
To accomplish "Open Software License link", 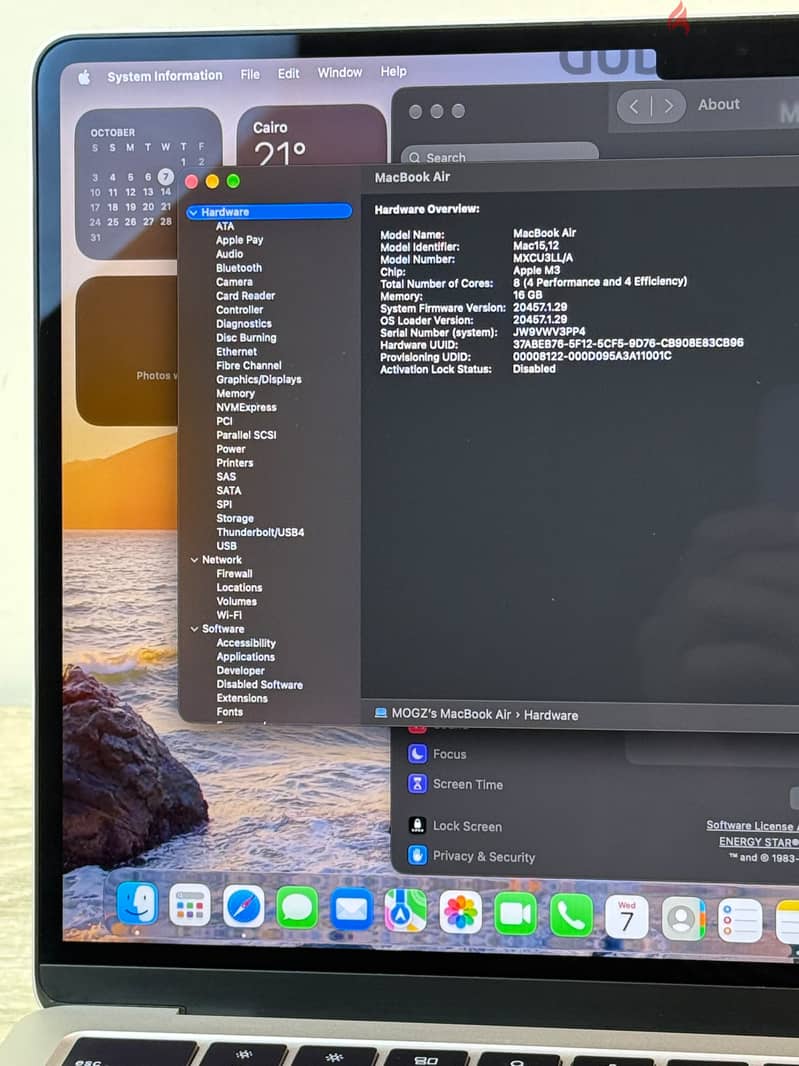I will click(x=752, y=825).
